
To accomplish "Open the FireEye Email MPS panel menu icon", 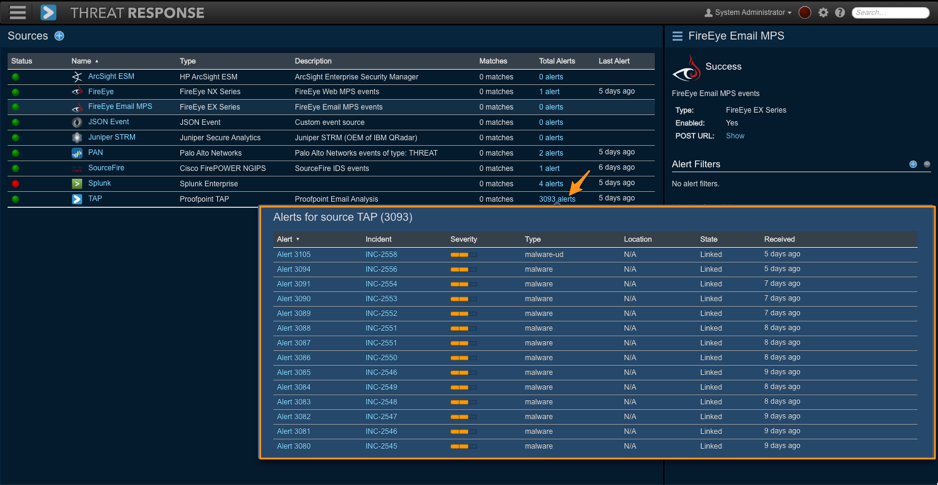I will (x=677, y=36).
